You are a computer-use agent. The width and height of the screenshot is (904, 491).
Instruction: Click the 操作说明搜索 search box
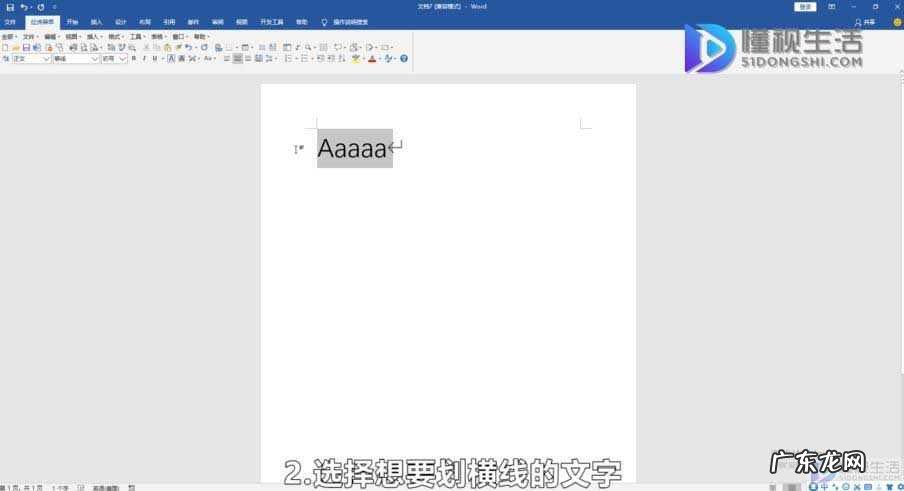pyautogui.click(x=351, y=22)
